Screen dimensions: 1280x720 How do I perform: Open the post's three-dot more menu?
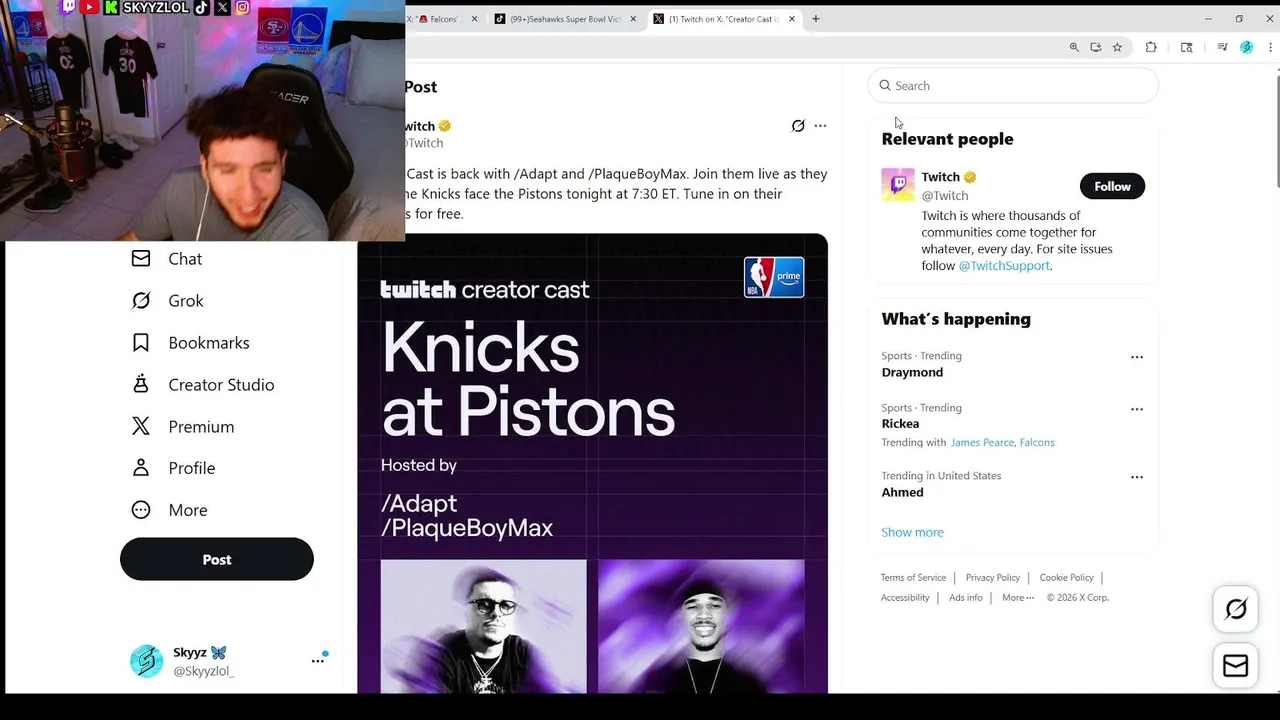coord(820,126)
